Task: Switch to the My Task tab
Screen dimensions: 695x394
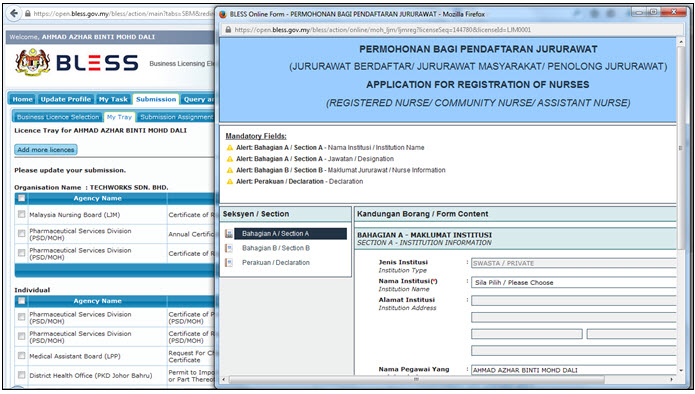Action: tap(113, 99)
